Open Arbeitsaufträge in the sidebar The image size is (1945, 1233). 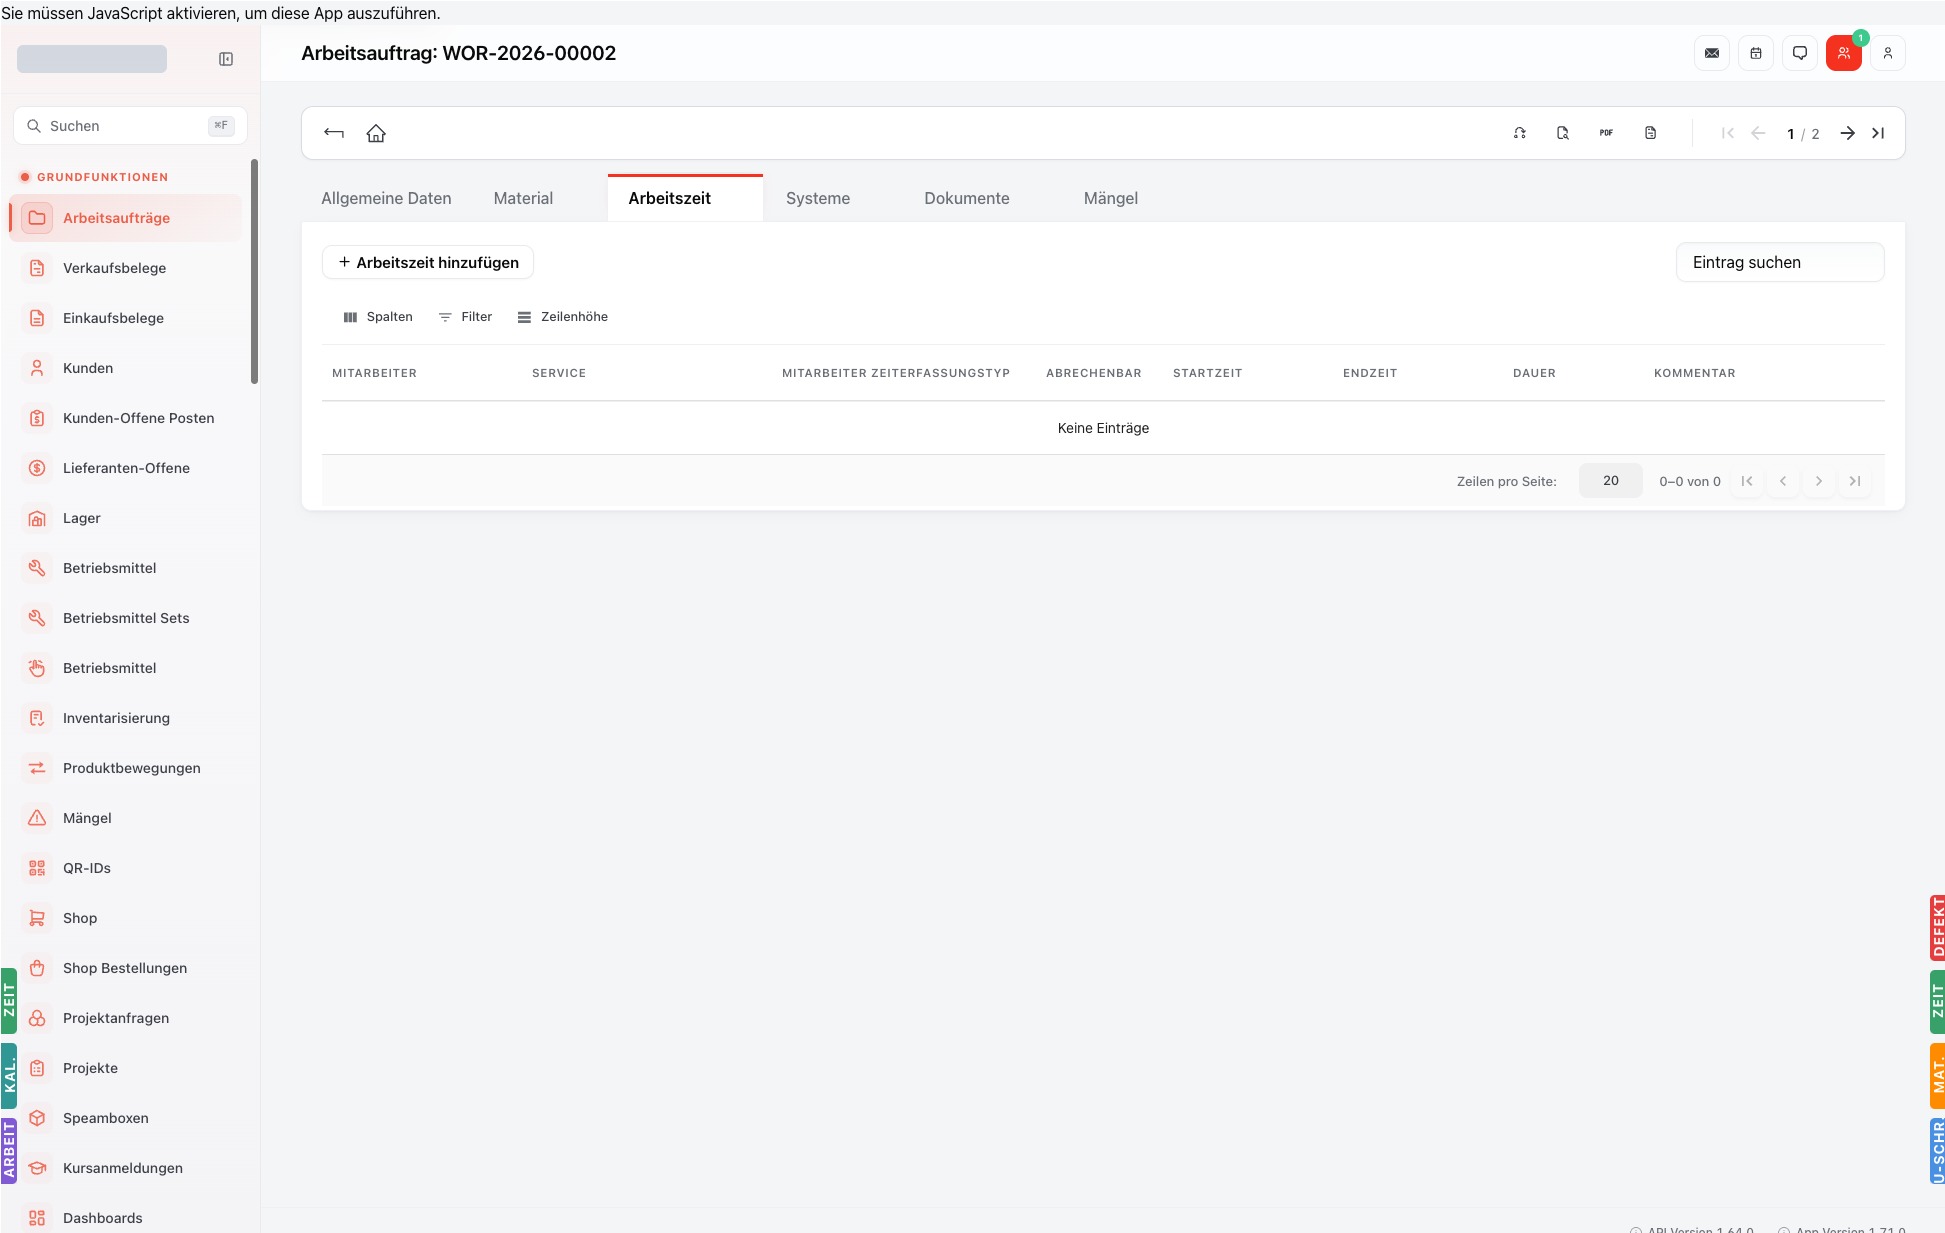coord(126,218)
